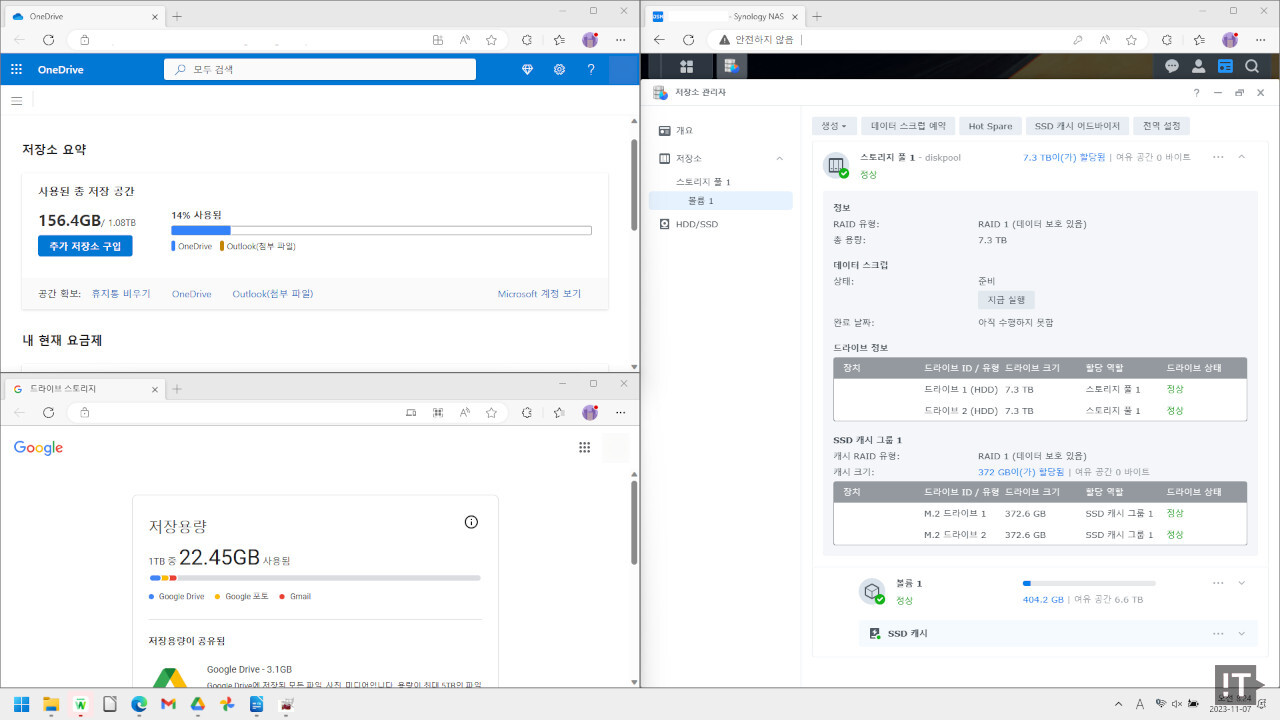Open the OneDrive help question mark

591,69
